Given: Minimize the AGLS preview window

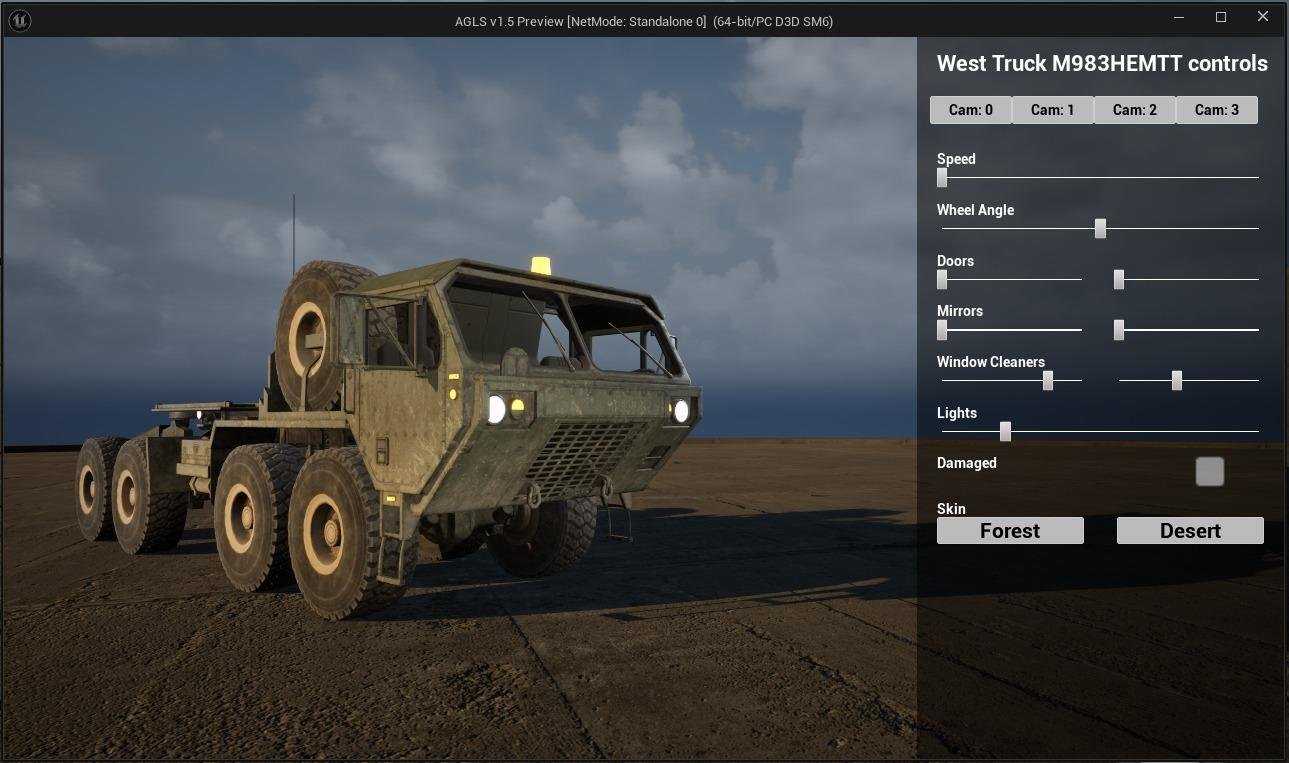Looking at the screenshot, I should [x=1179, y=17].
